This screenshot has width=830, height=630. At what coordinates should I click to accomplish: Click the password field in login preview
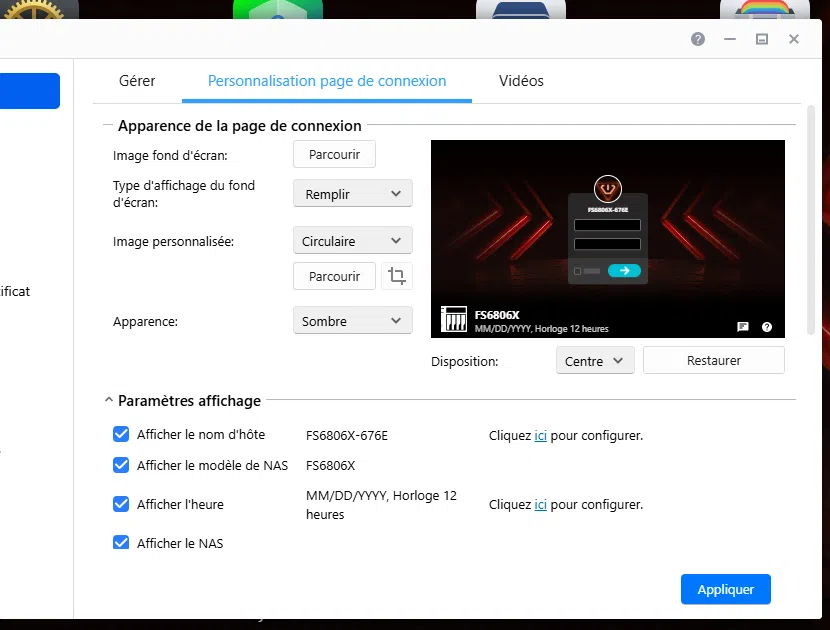607,244
